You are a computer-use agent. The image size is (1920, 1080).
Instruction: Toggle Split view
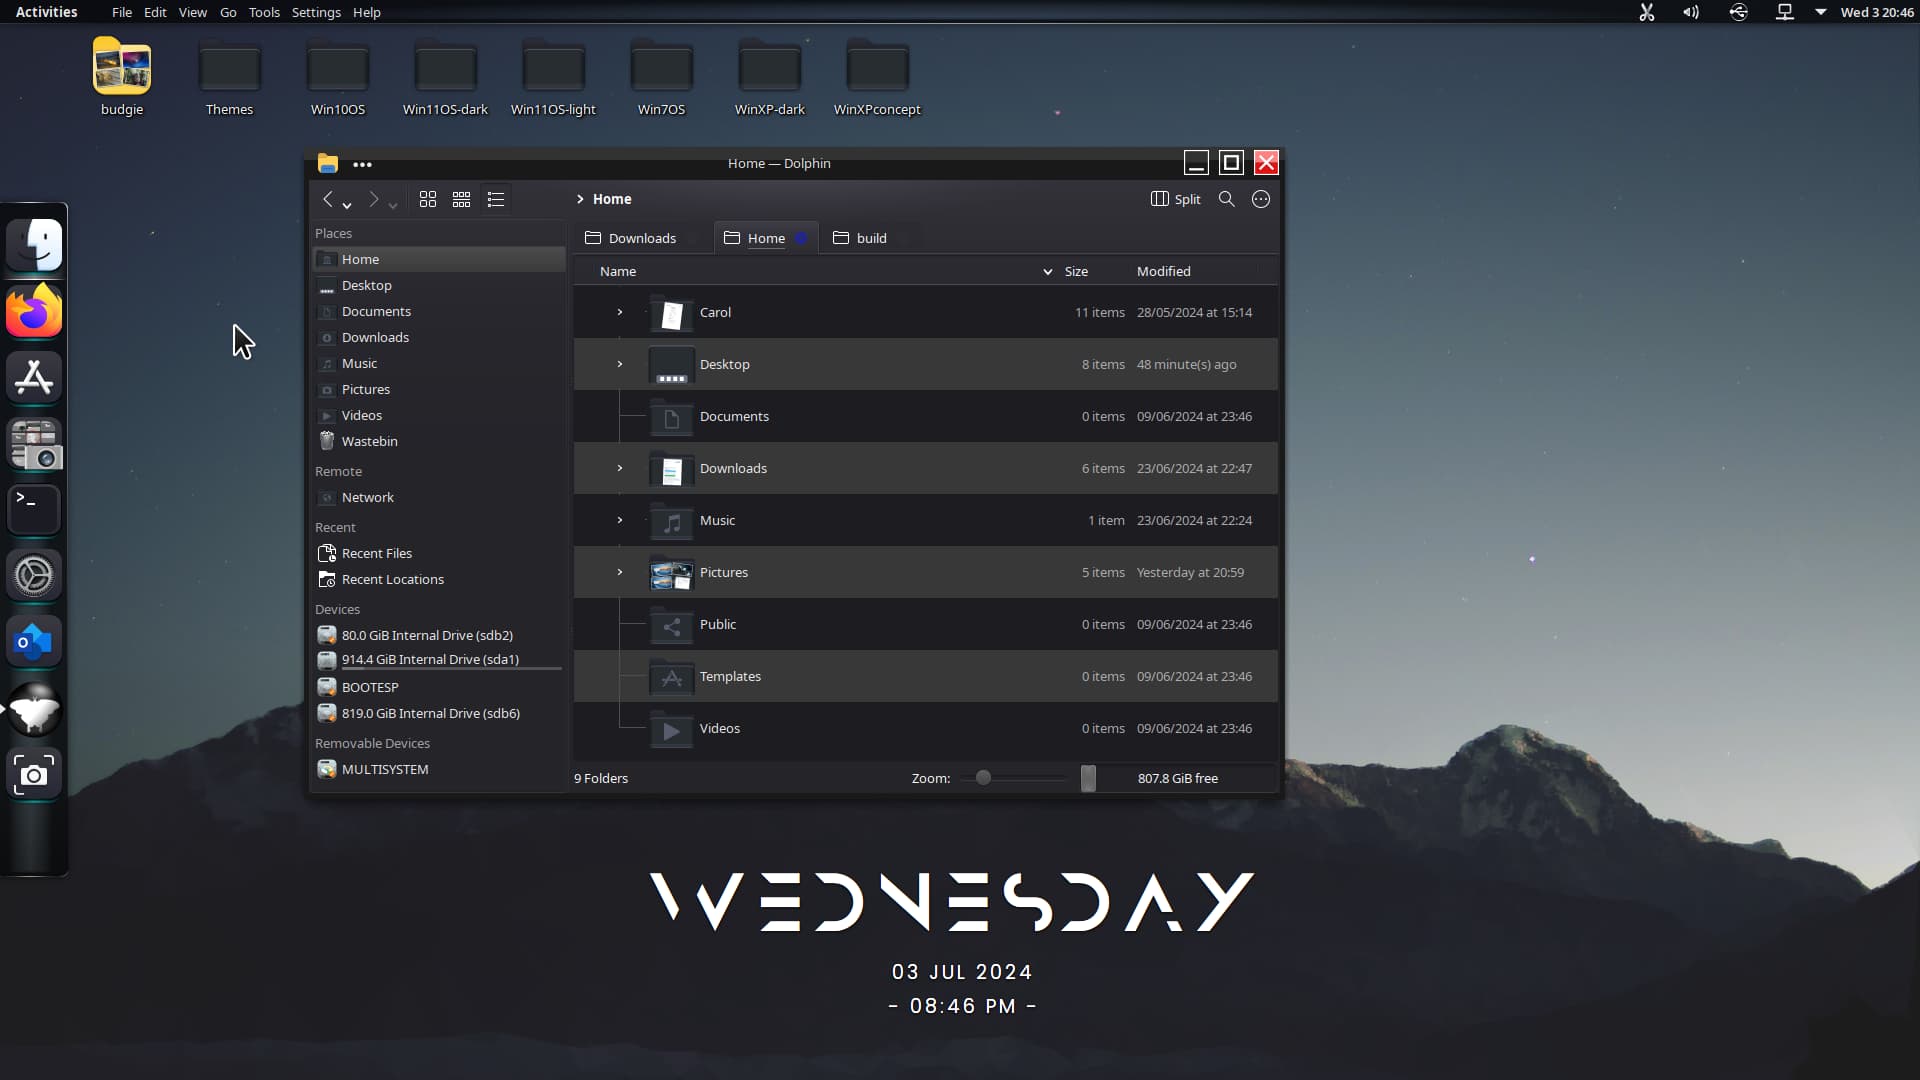coord(1176,199)
